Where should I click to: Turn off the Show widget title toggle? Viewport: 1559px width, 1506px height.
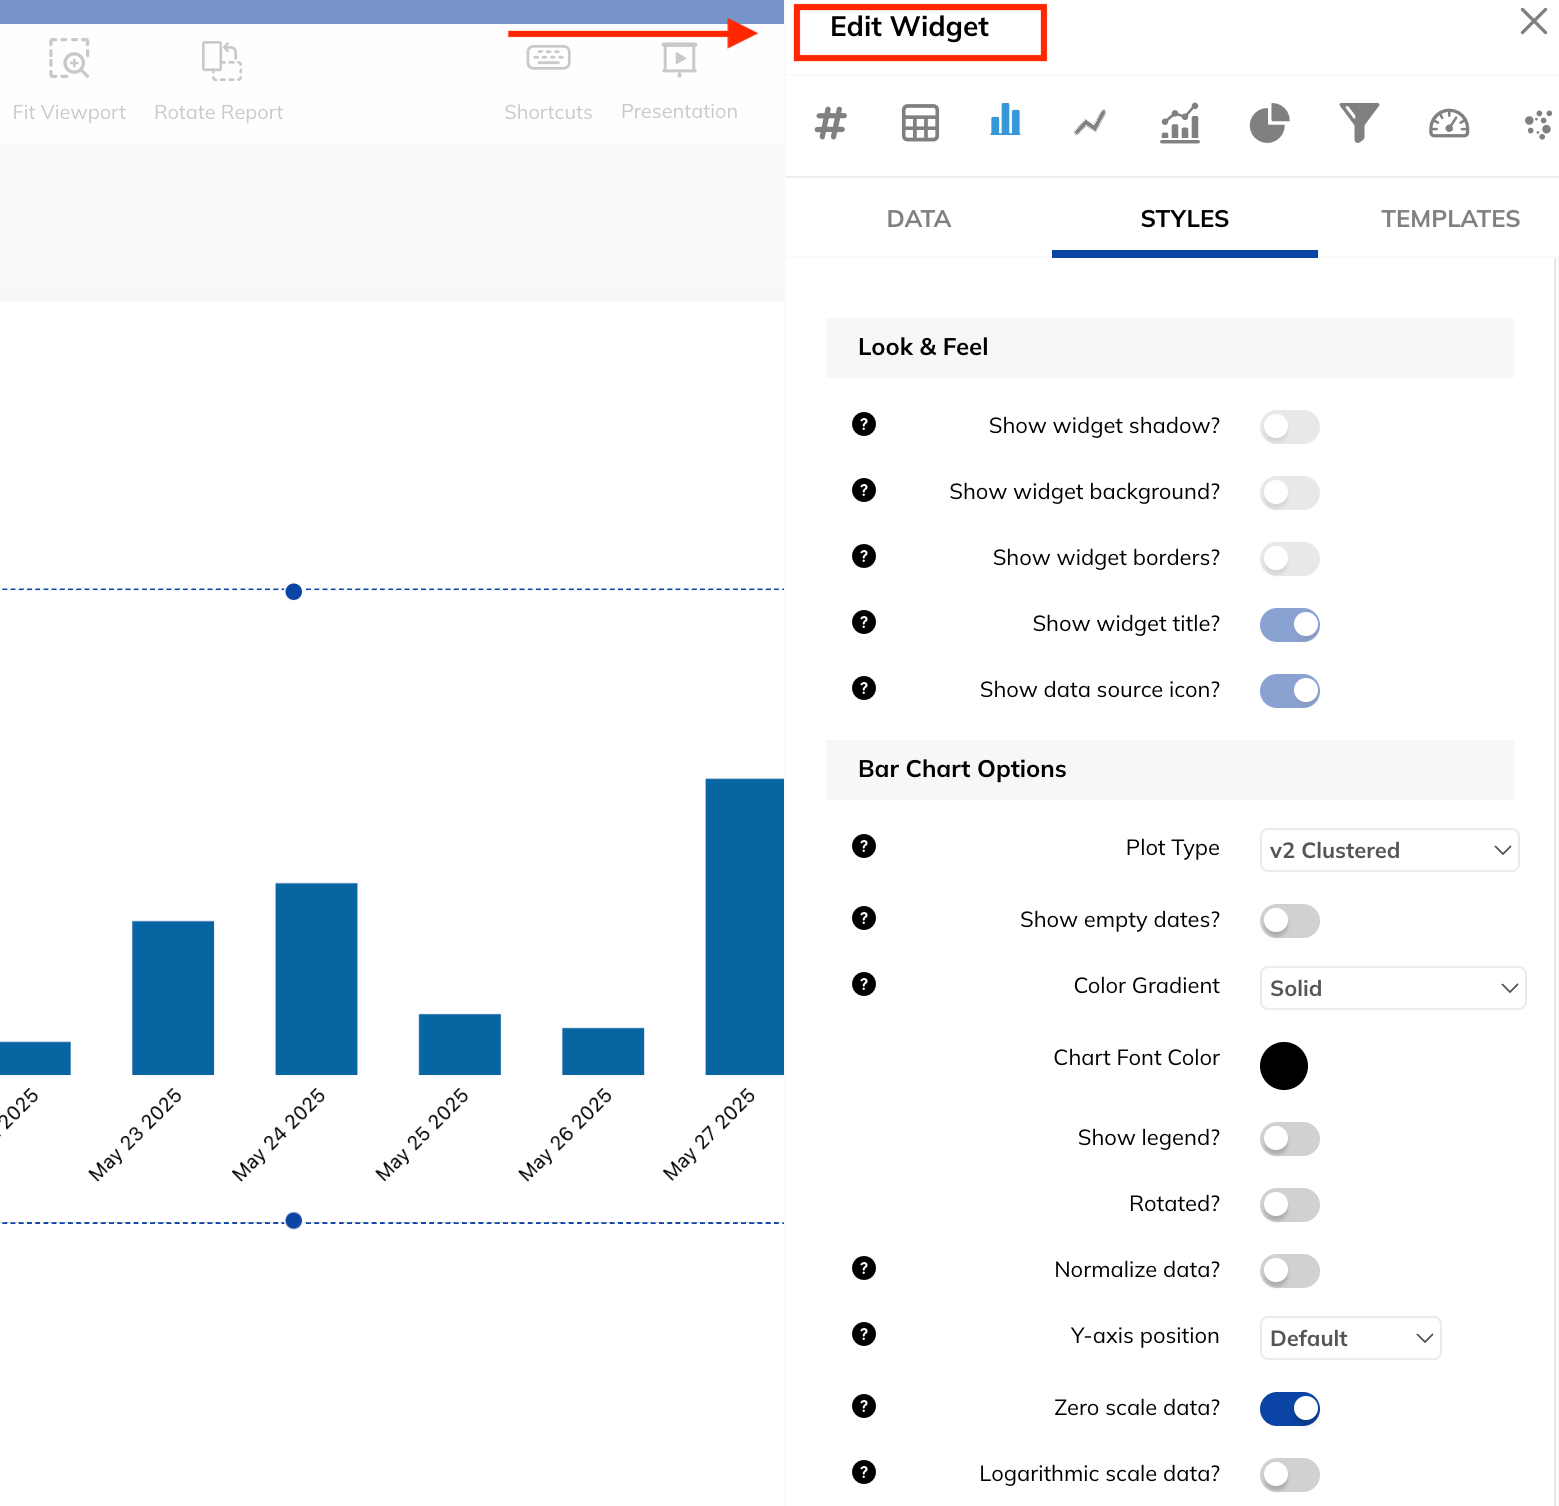point(1289,624)
